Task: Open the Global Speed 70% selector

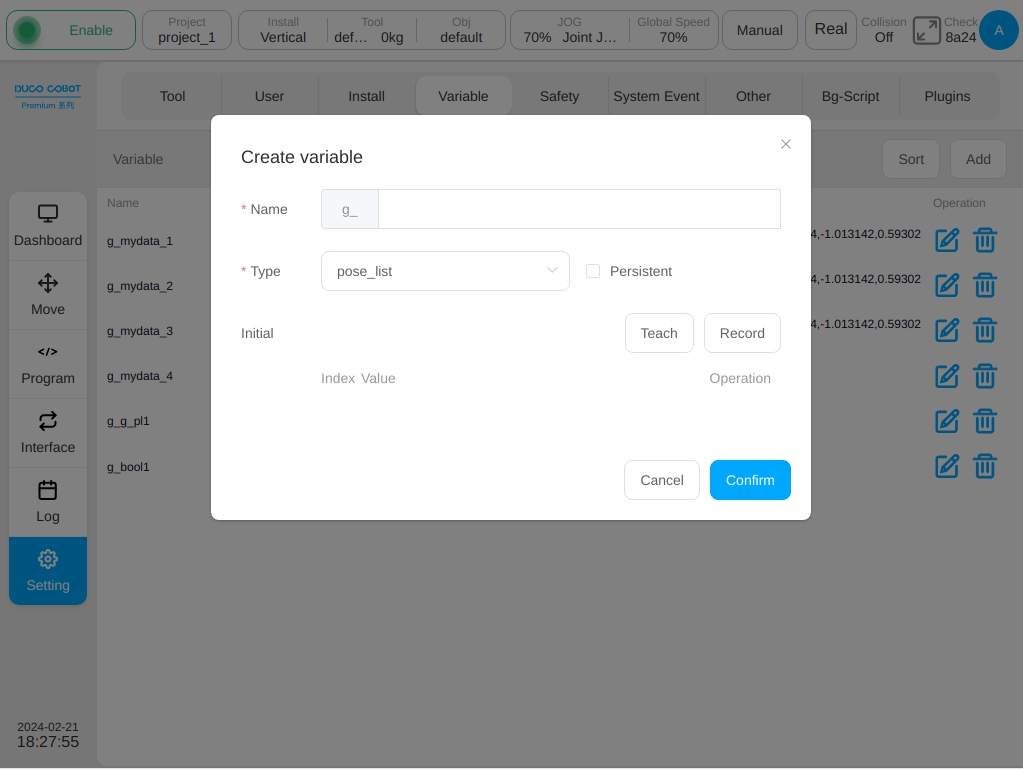Action: pos(673,30)
